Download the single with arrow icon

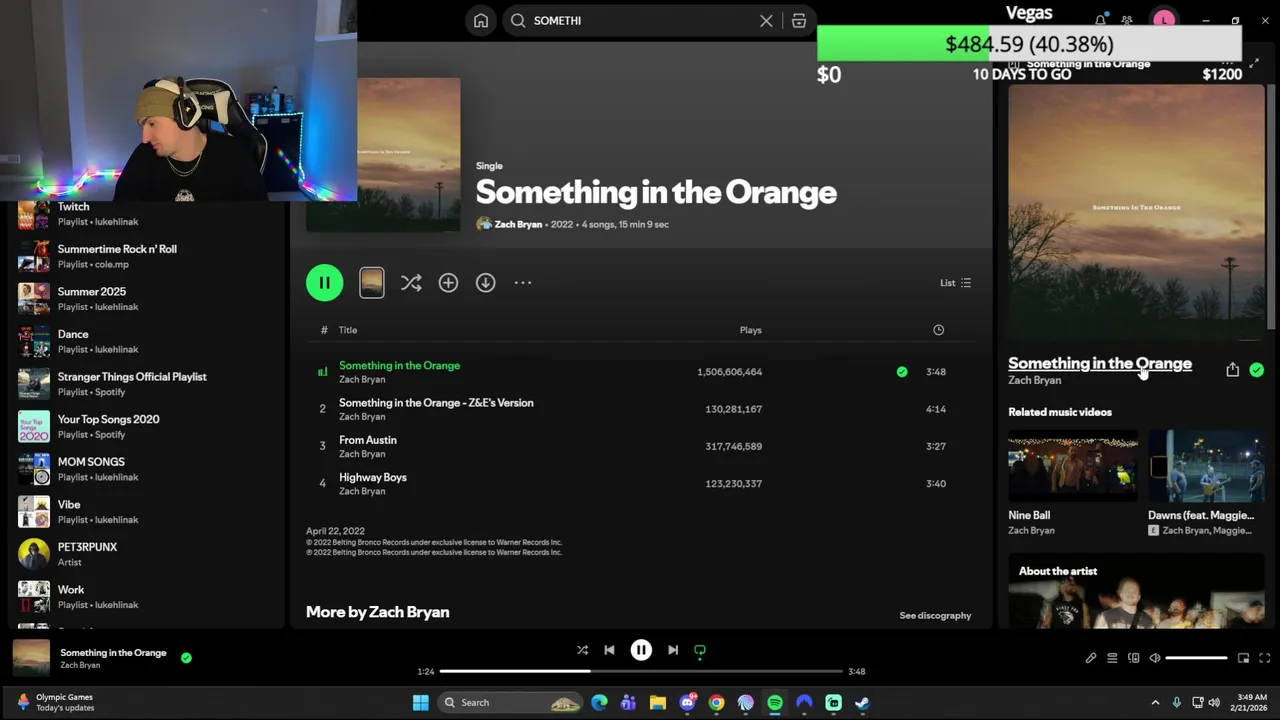(x=485, y=283)
